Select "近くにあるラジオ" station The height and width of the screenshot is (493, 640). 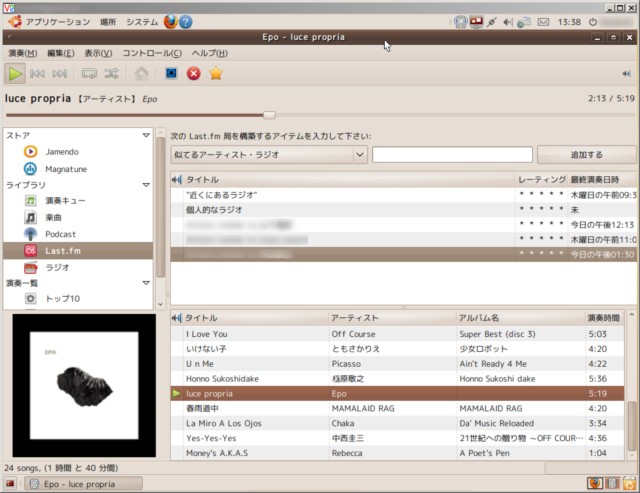403,195
